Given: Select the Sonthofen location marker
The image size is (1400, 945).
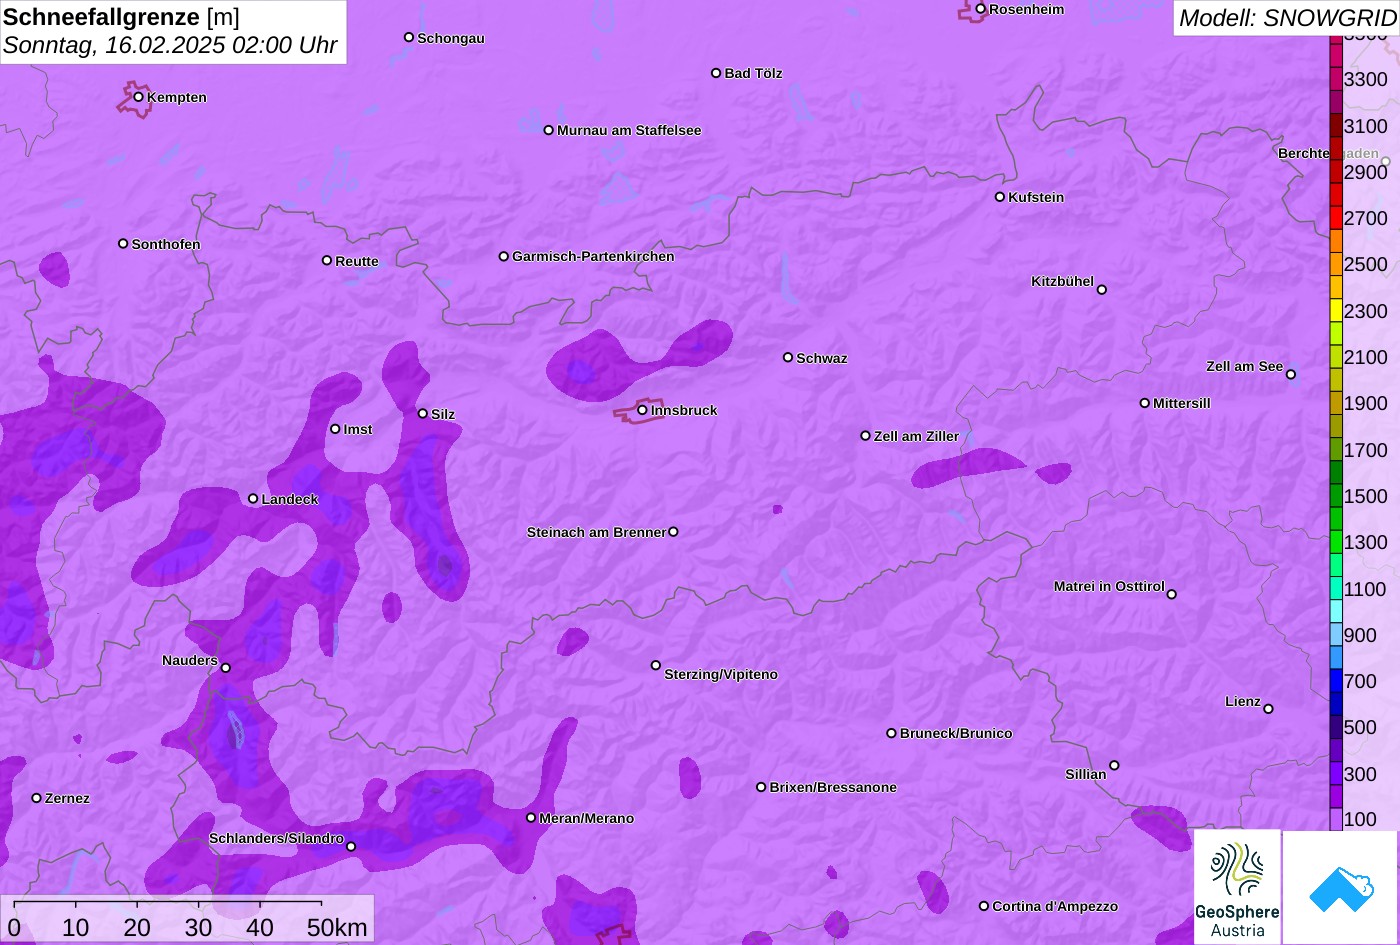Looking at the screenshot, I should point(123,243).
